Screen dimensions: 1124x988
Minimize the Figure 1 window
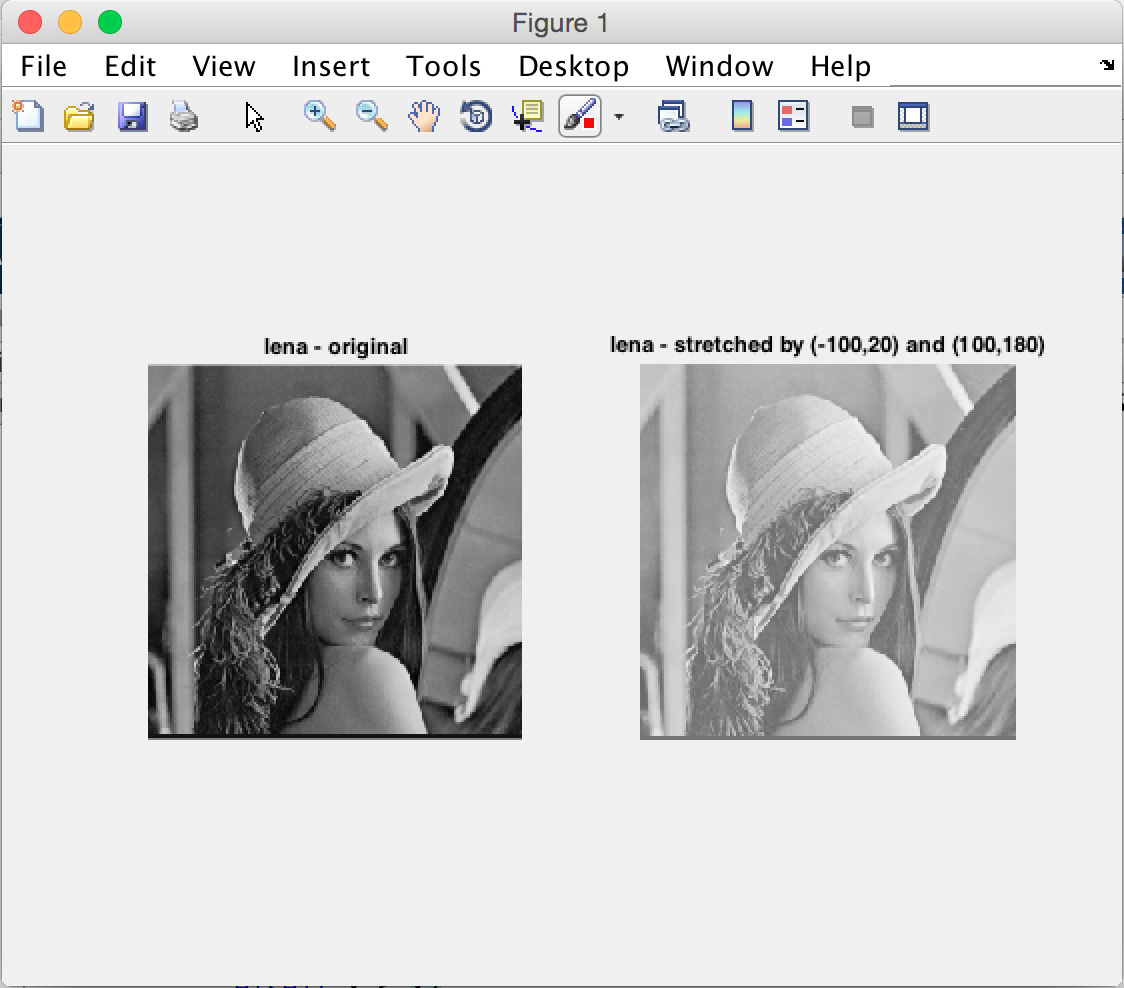(x=70, y=22)
